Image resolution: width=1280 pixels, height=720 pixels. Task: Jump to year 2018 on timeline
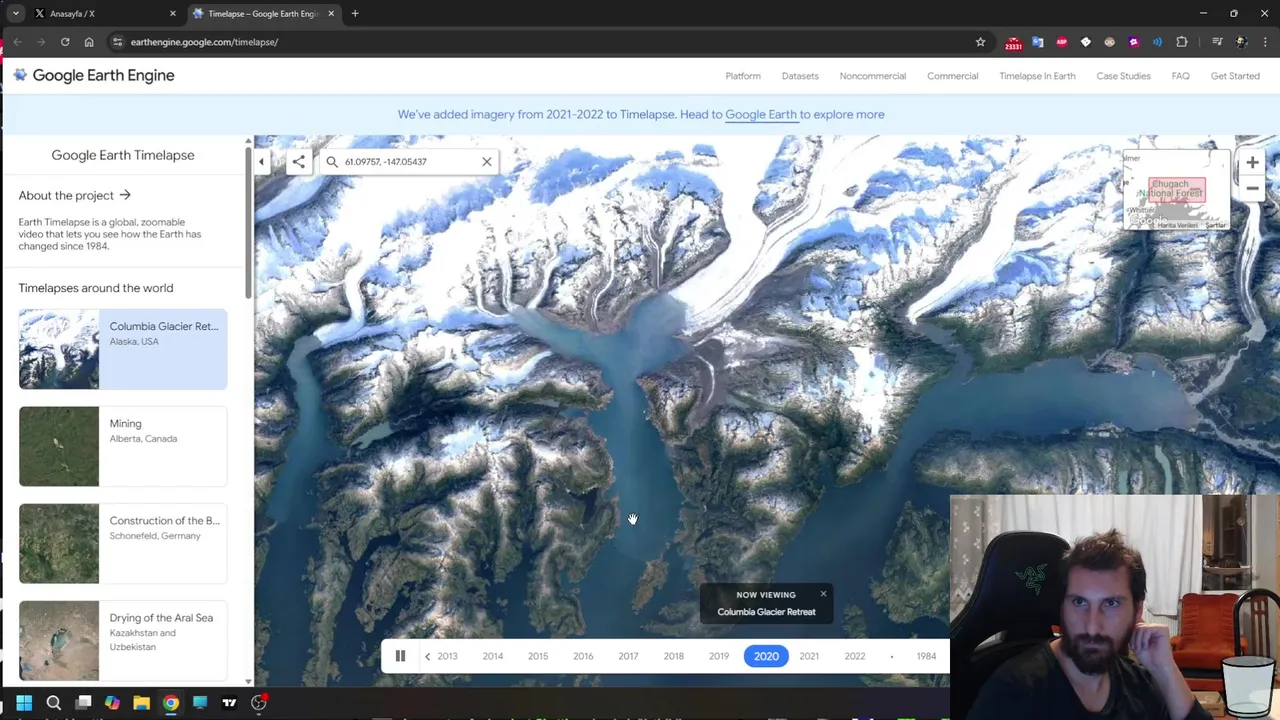pyautogui.click(x=674, y=656)
